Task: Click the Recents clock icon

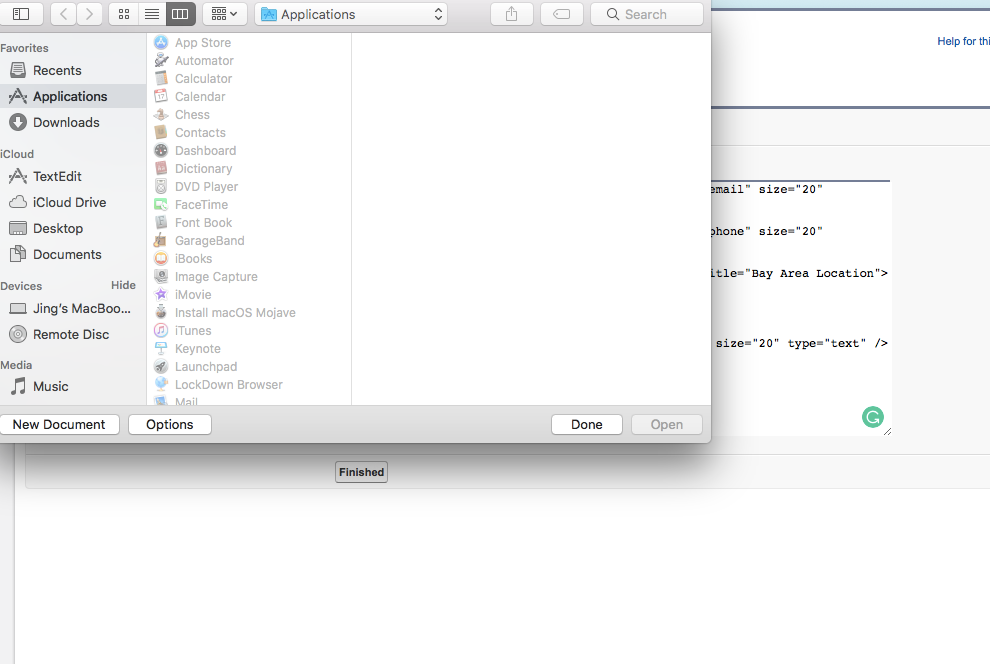Action: coord(18,70)
